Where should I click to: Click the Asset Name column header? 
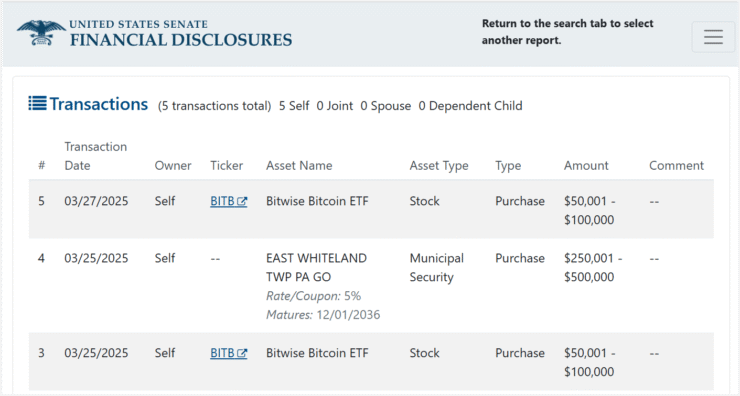click(x=299, y=166)
